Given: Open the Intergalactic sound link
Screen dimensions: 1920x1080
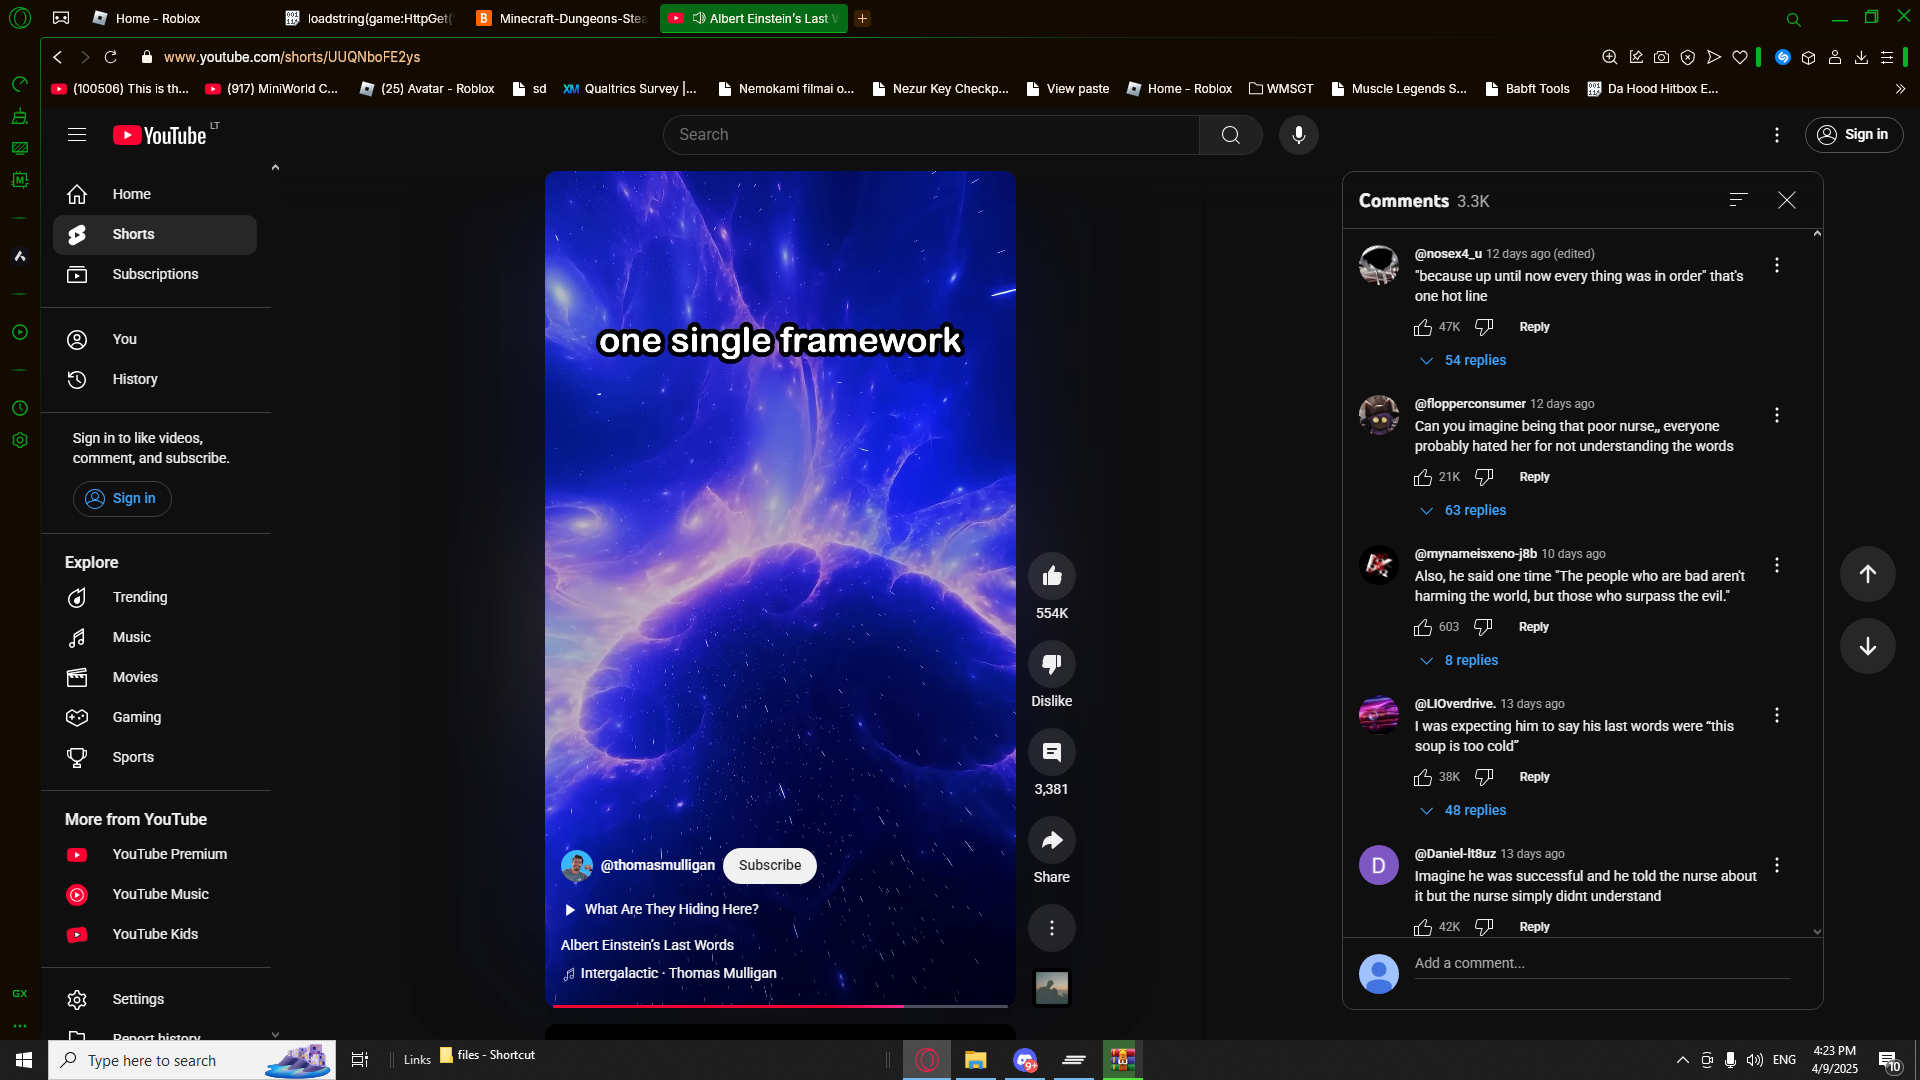Looking at the screenshot, I should tap(670, 973).
